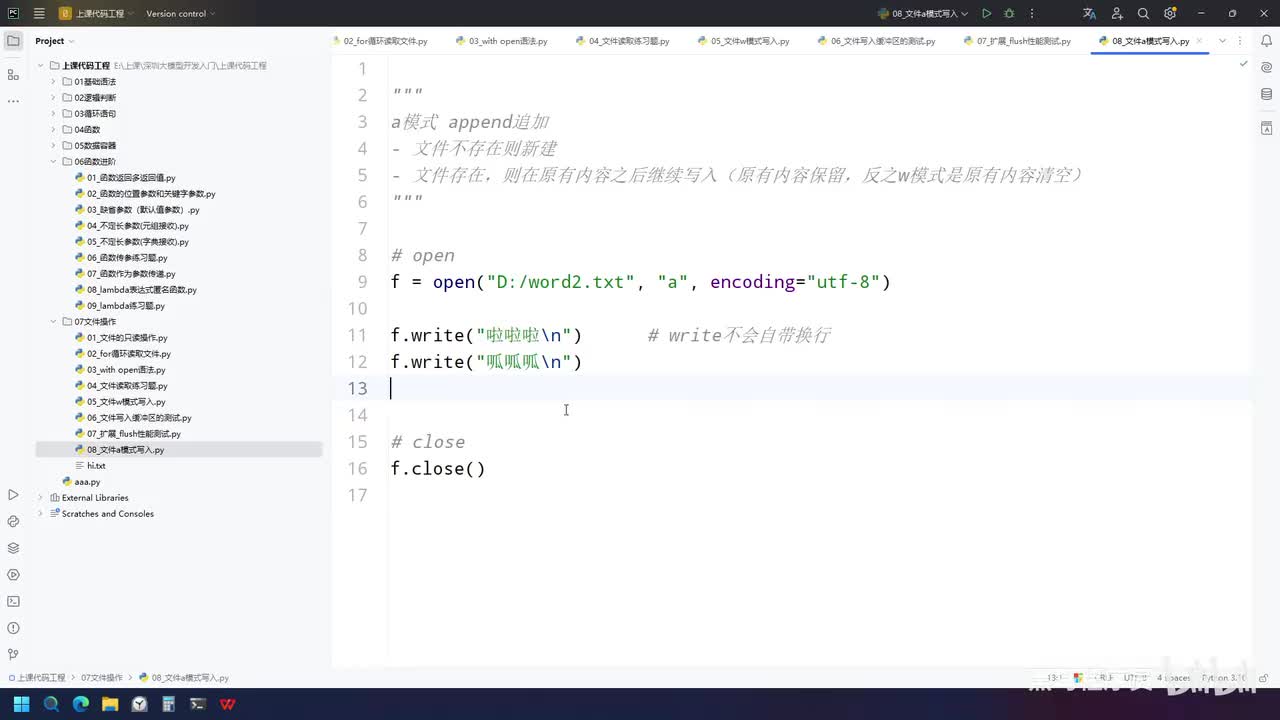The height and width of the screenshot is (720, 1280).
Task: Open the Project tool window icon
Action: 13,41
